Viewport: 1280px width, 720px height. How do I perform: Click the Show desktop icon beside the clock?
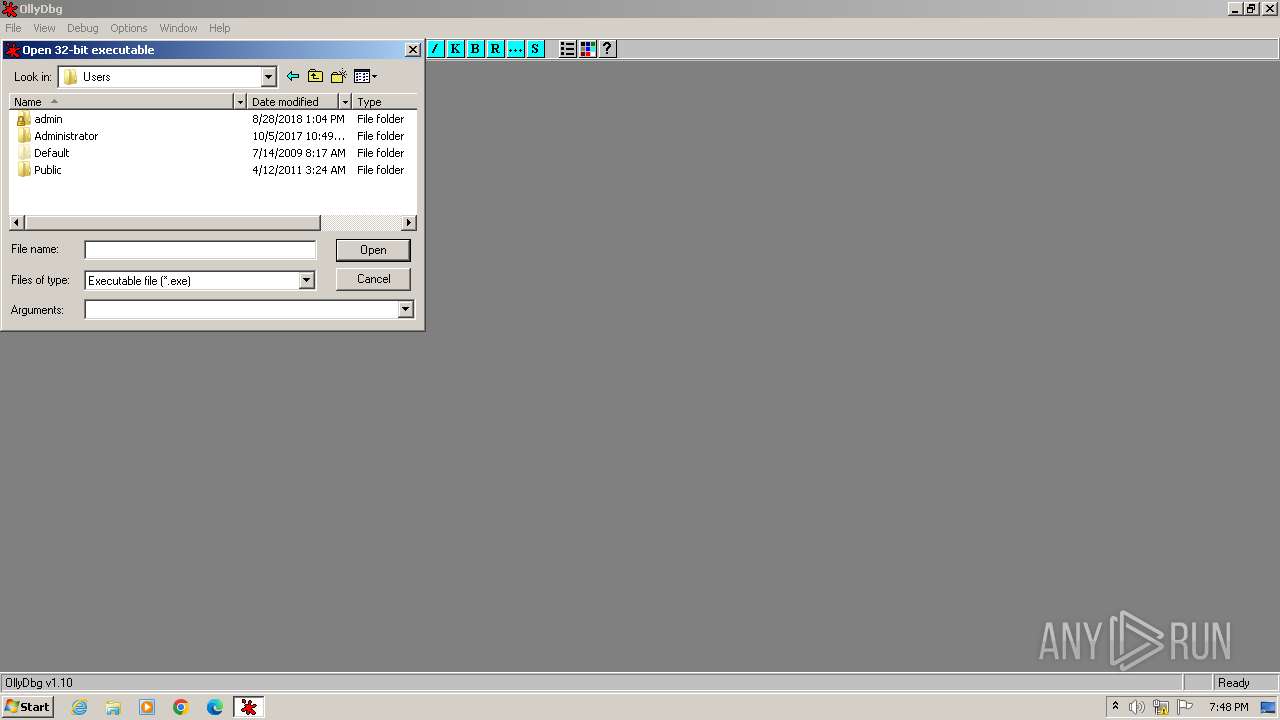1268,707
